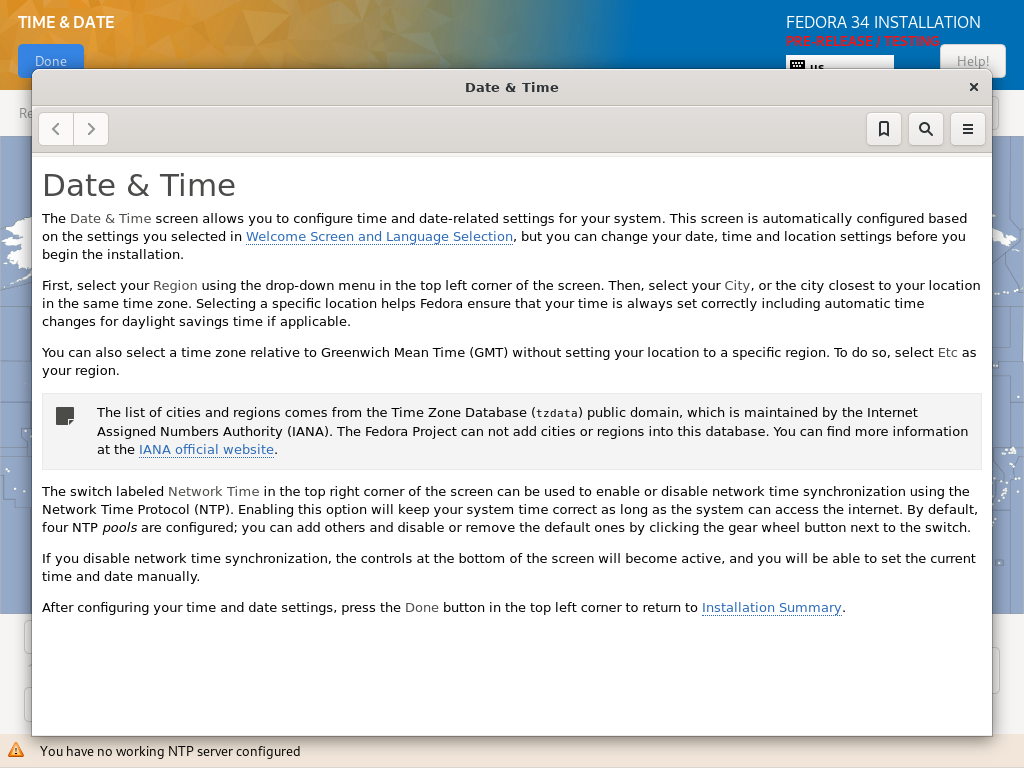Viewport: 1024px width, 768px height.
Task: Open the IANA official website link
Action: 206,449
